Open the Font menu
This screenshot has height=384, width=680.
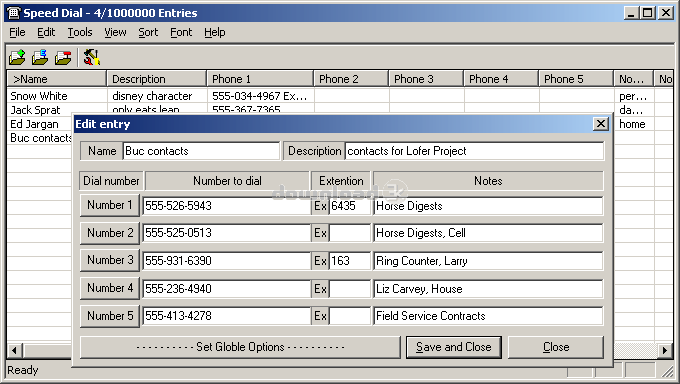(x=181, y=32)
